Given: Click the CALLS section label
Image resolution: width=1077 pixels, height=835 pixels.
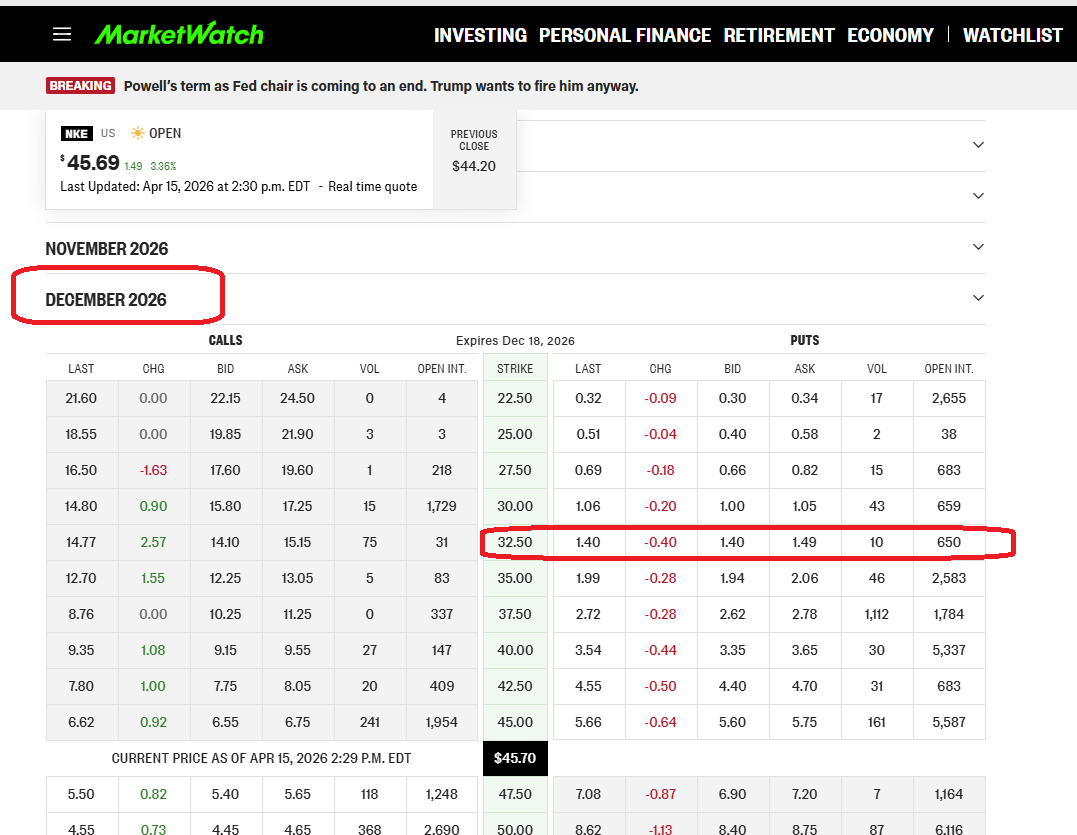Looking at the screenshot, I should point(225,341).
